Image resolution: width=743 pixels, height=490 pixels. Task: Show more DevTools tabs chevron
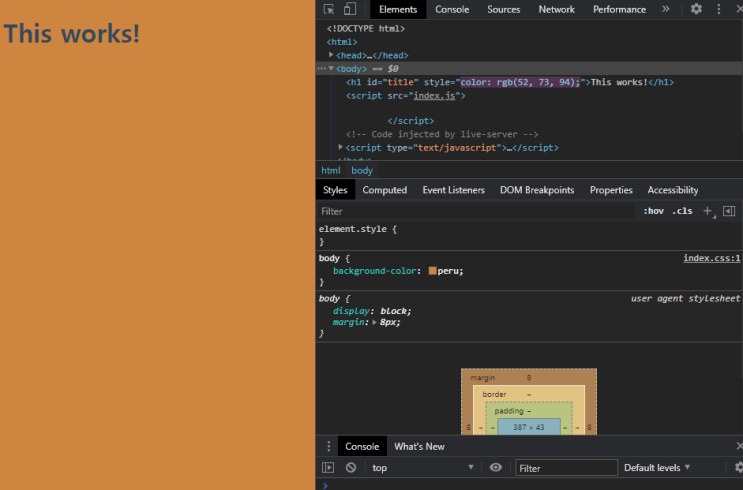[x=666, y=9]
